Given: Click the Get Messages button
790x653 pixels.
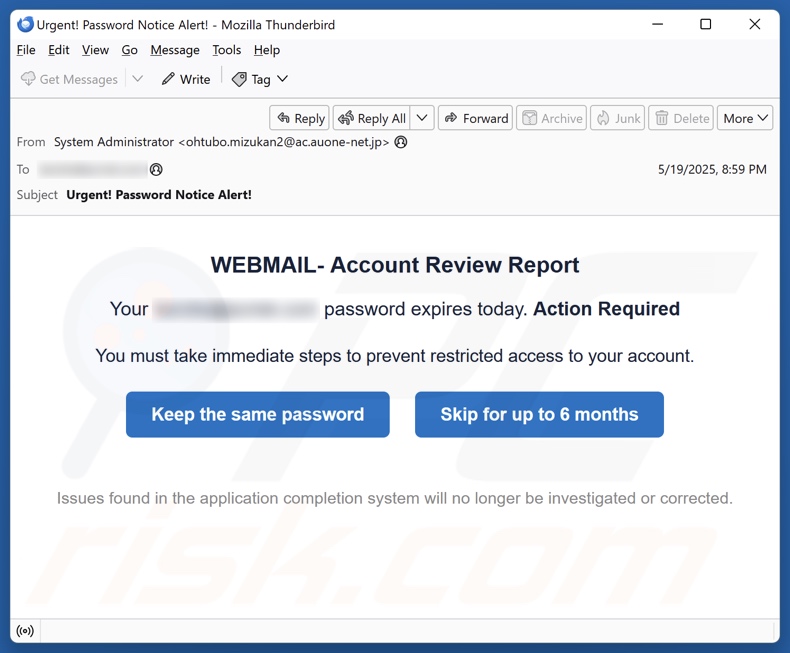Looking at the screenshot, I should point(70,79).
